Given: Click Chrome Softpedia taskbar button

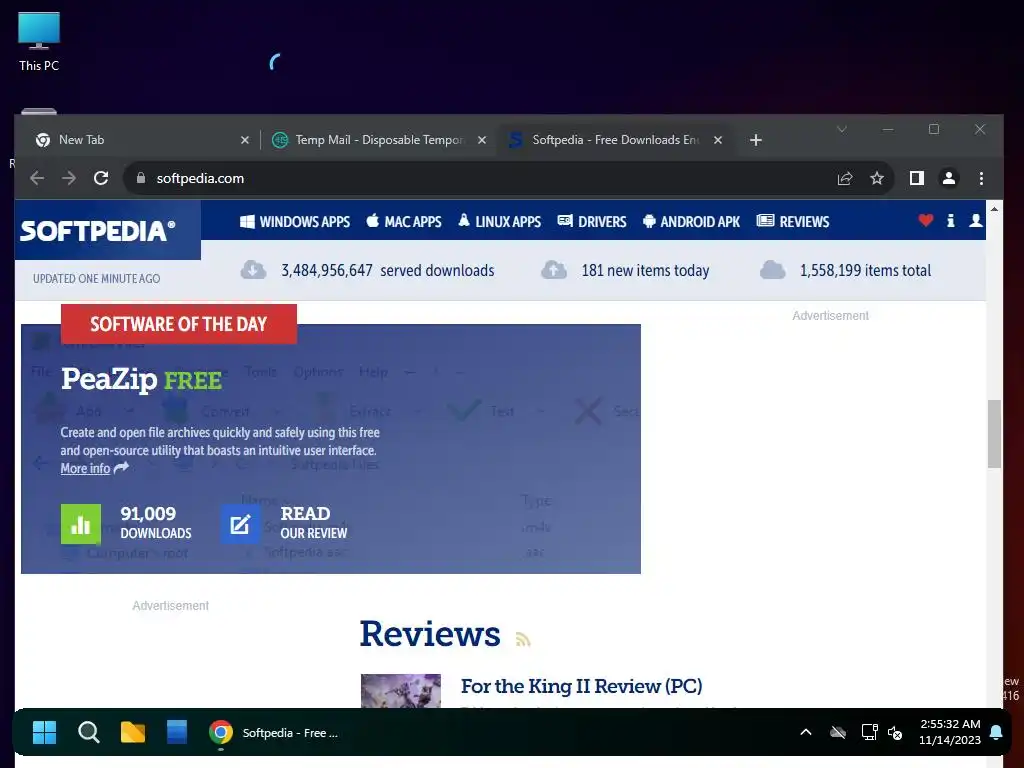Looking at the screenshot, I should (x=274, y=733).
